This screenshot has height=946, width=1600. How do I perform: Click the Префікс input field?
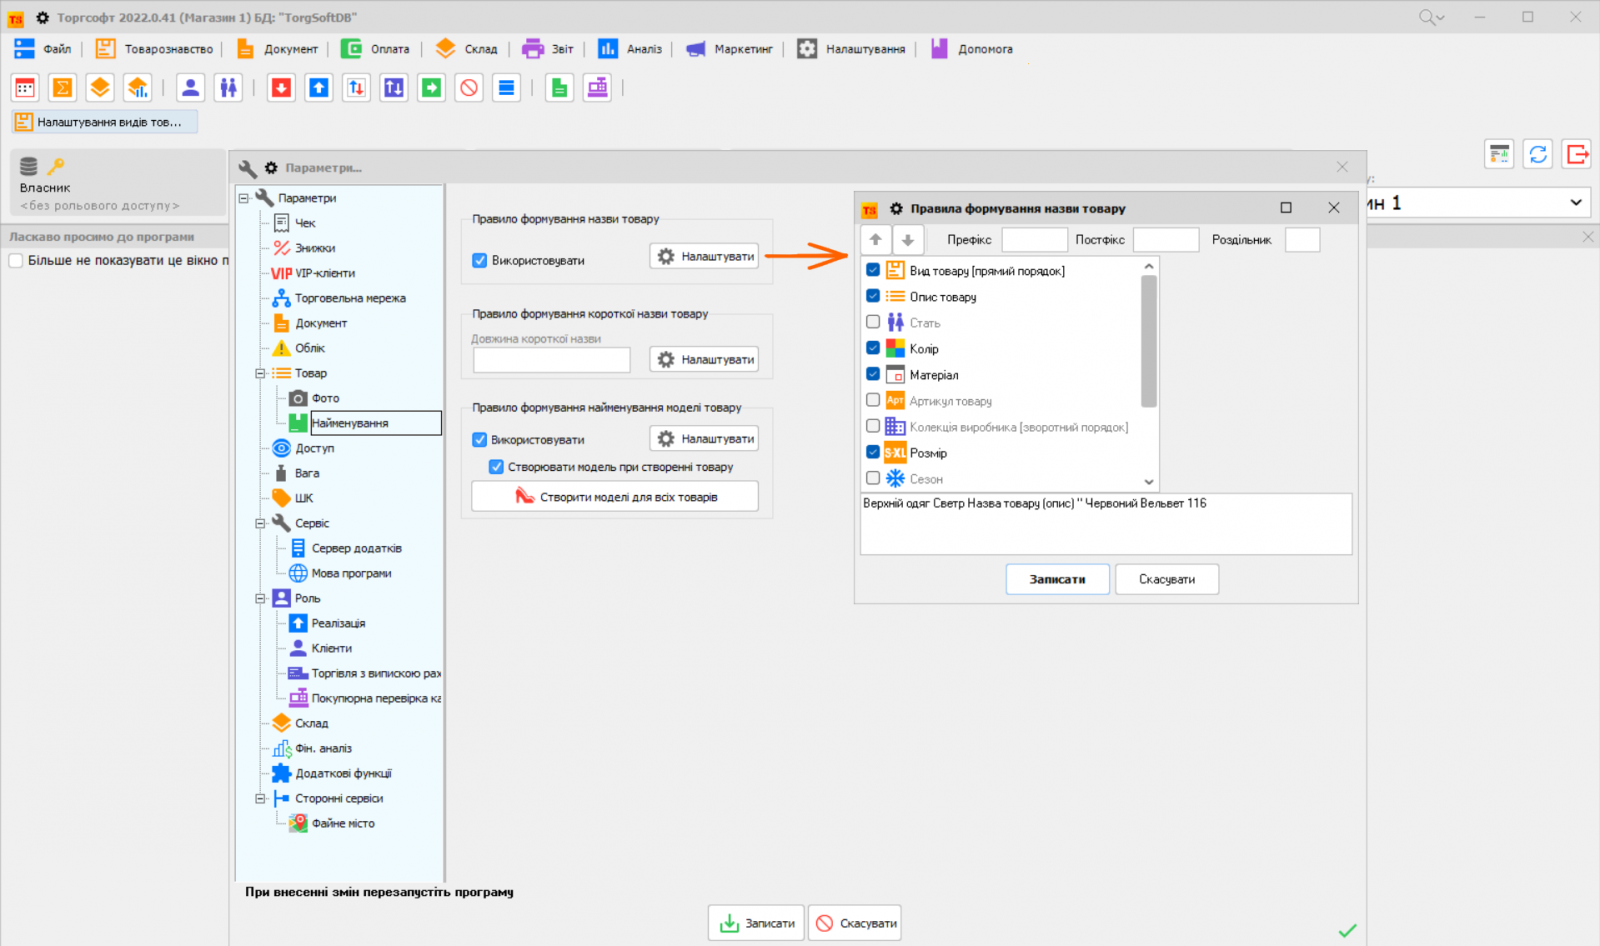click(x=1034, y=240)
